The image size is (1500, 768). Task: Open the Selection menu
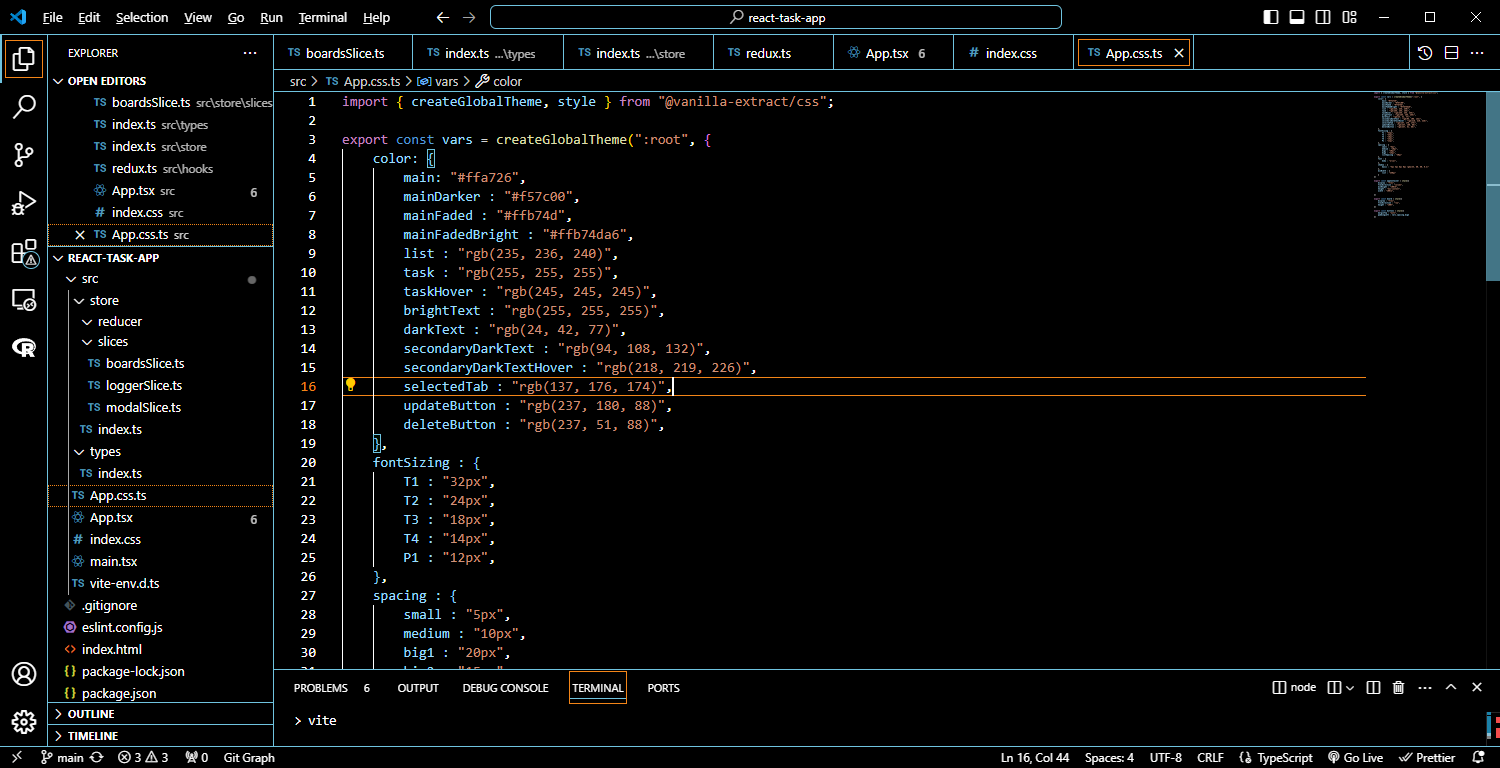pos(142,17)
